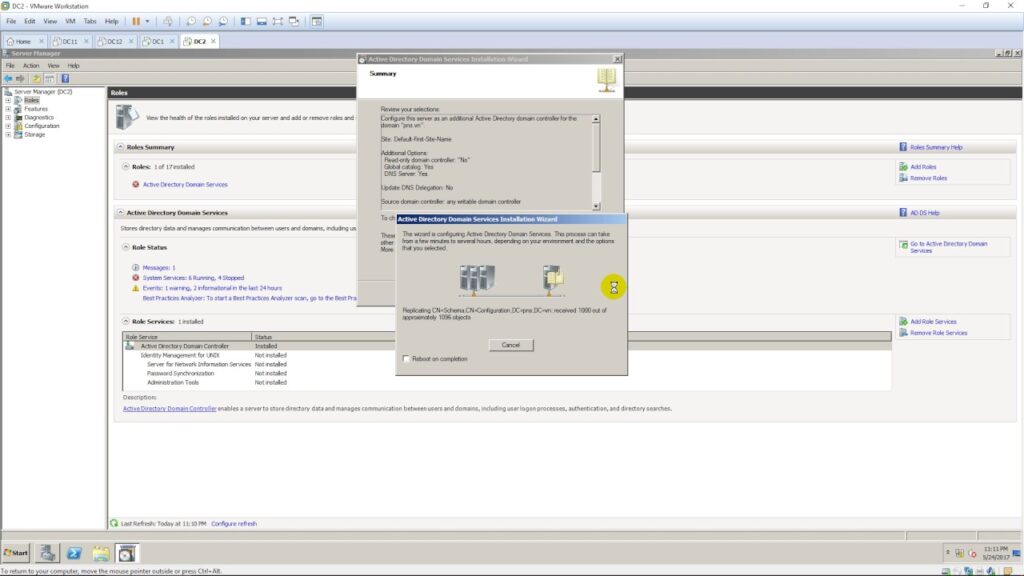Viewport: 1024px width, 576px height.
Task: Open VMware Edit menu
Action: [x=30, y=22]
